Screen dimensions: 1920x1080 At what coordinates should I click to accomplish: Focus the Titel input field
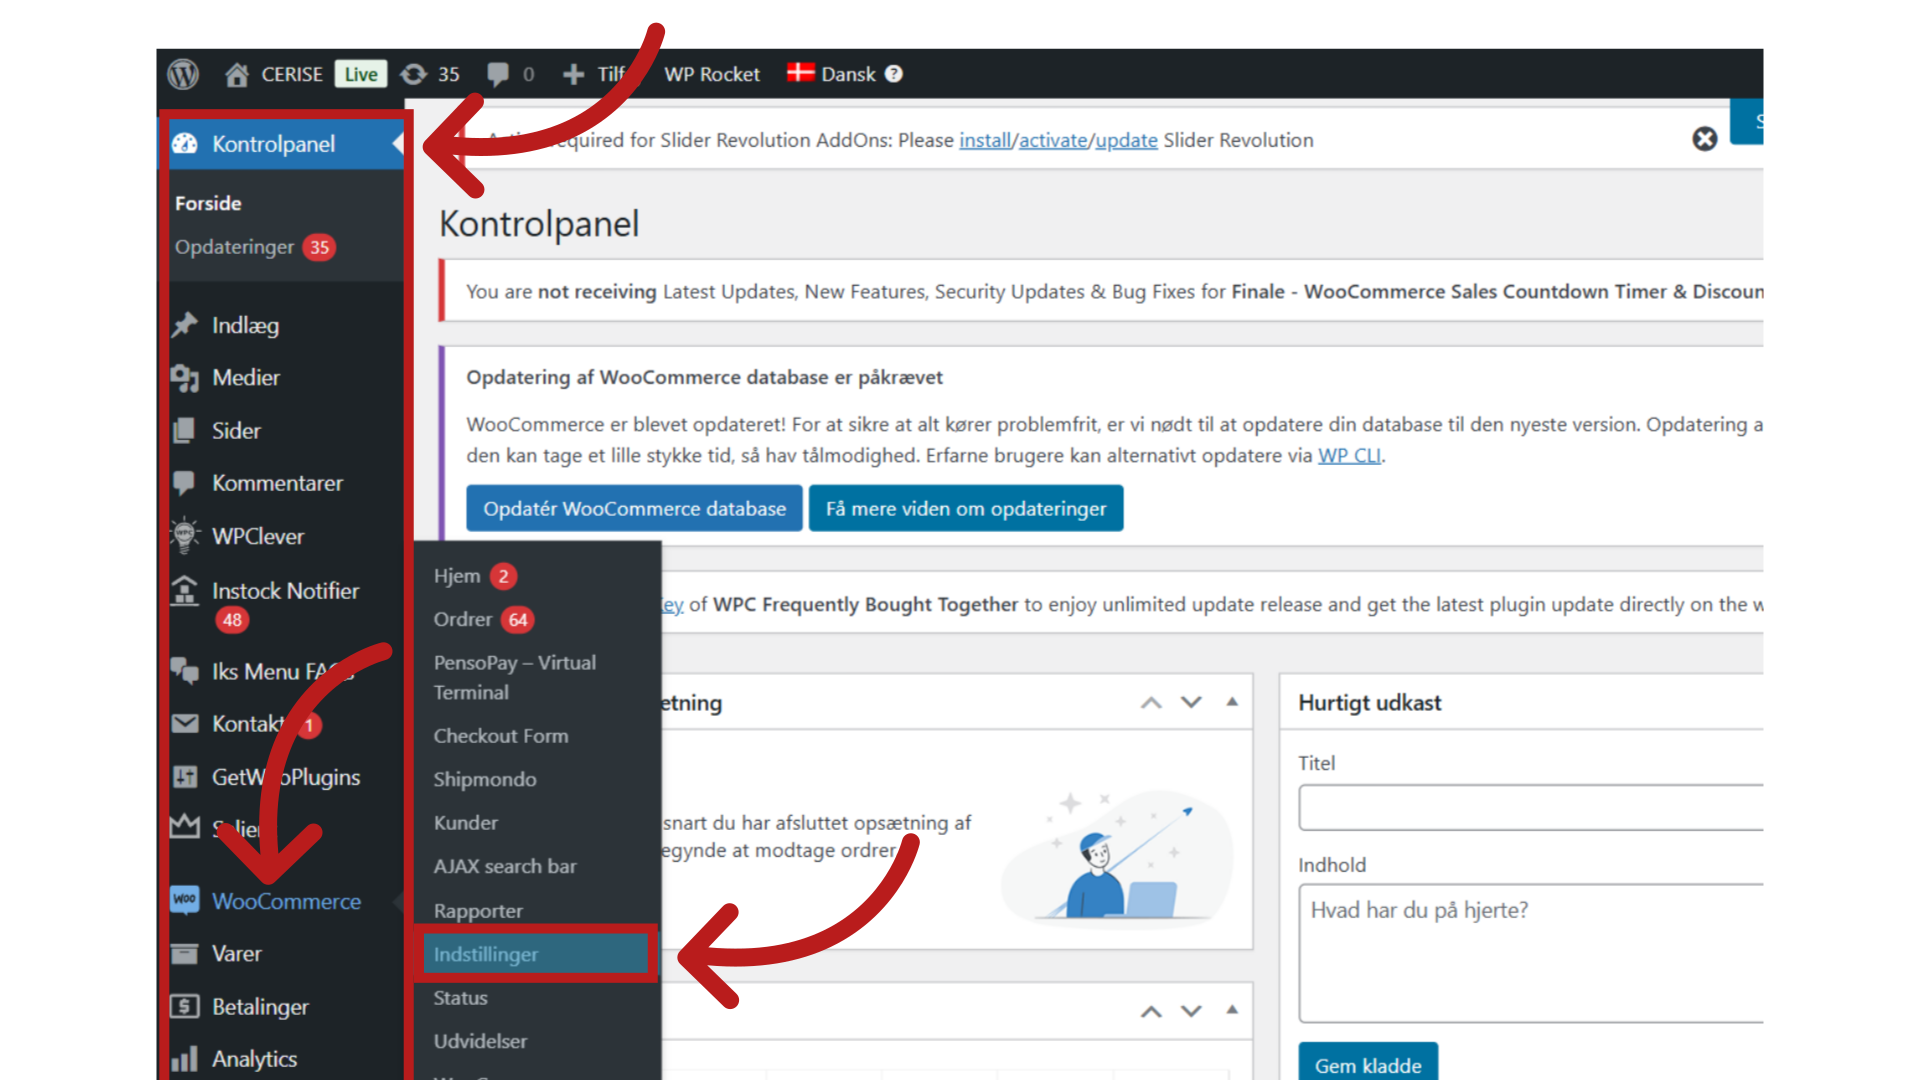(1531, 807)
